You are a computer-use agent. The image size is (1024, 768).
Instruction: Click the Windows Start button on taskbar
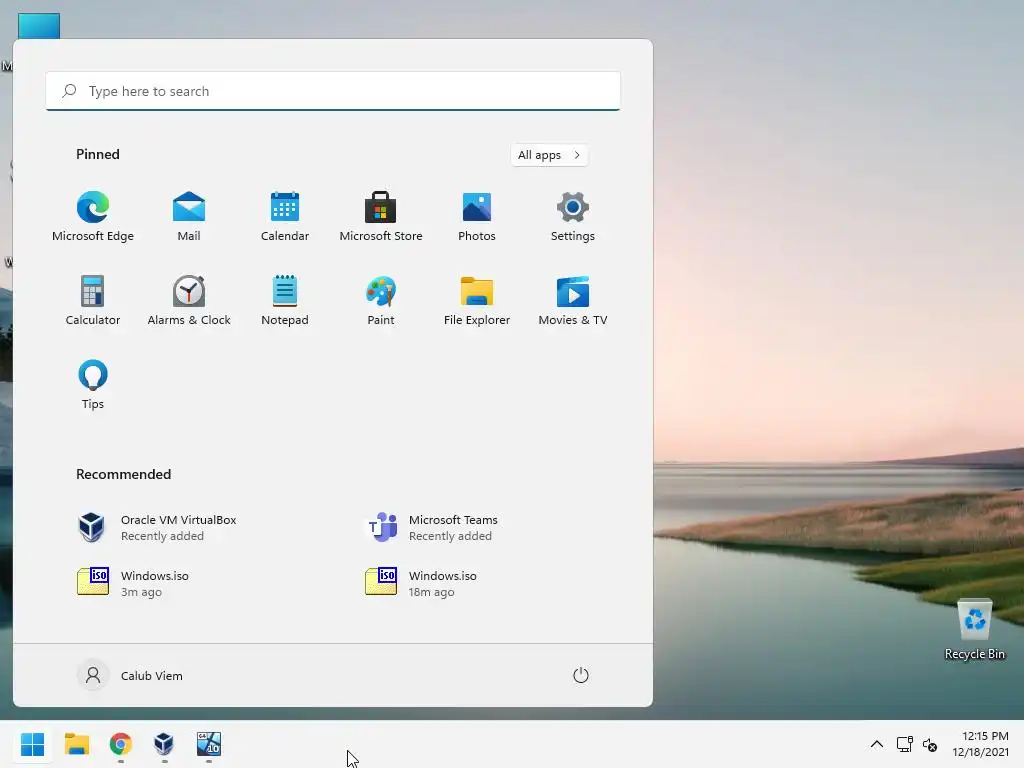pyautogui.click(x=33, y=744)
